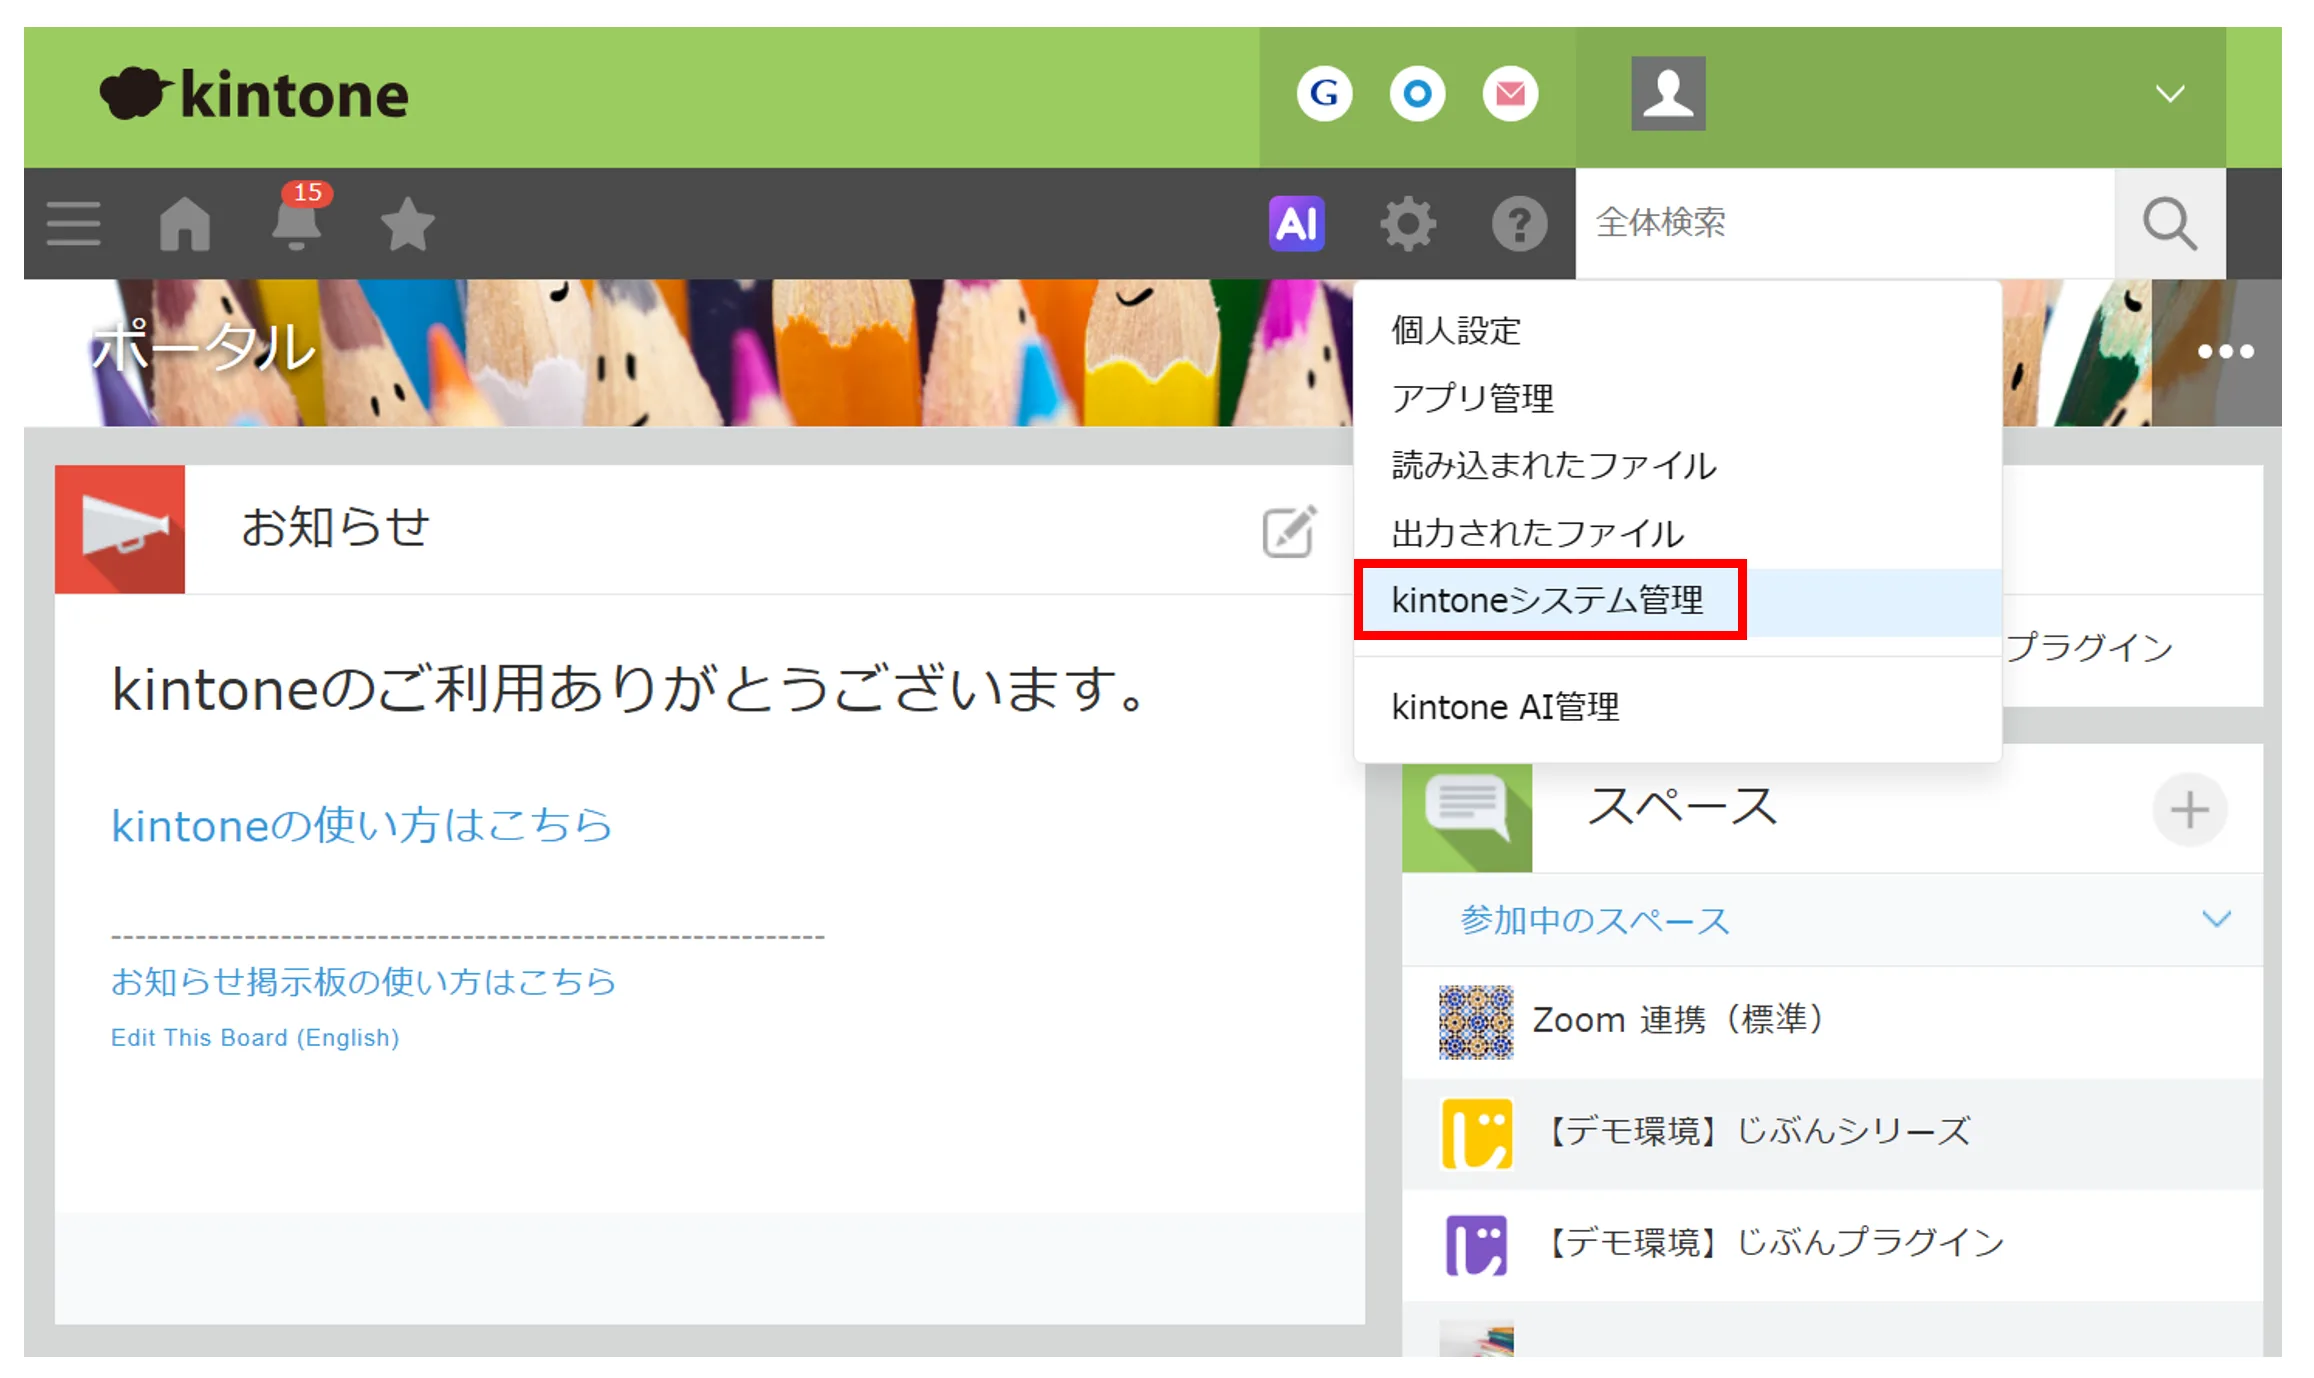Open the Garoon (G) service icon
Screen dimensions: 2314x1378
coord(1324,94)
